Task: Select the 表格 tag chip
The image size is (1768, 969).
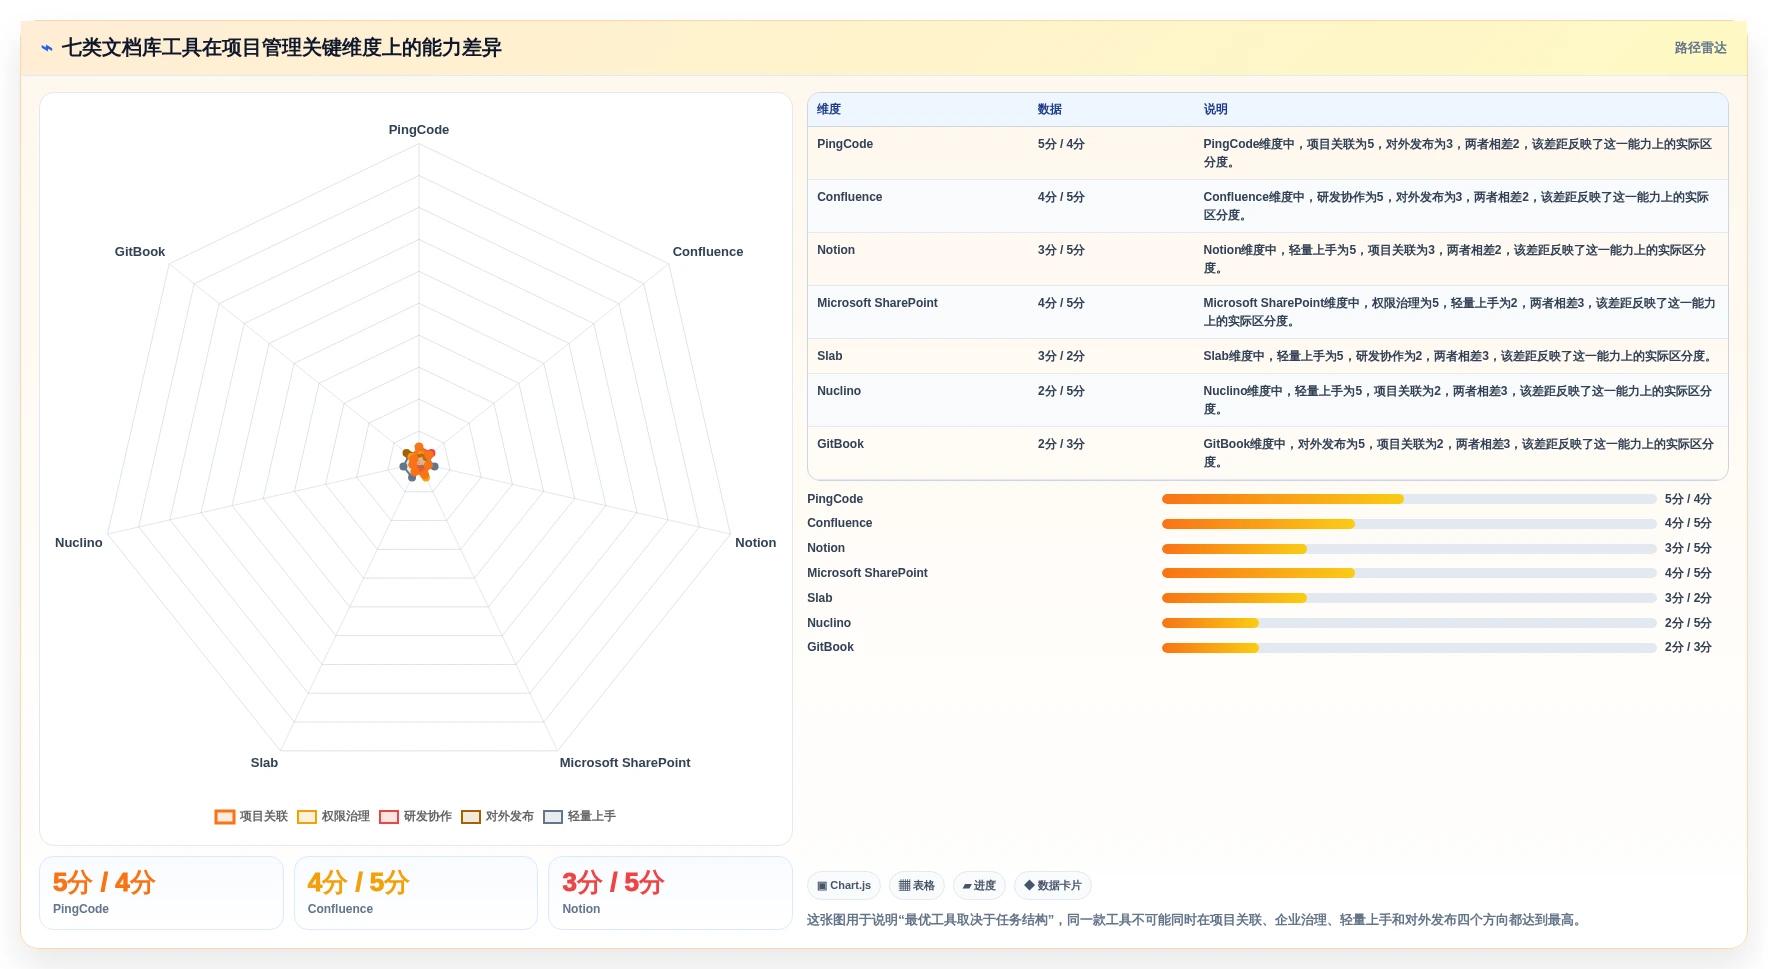Action: pyautogui.click(x=916, y=886)
